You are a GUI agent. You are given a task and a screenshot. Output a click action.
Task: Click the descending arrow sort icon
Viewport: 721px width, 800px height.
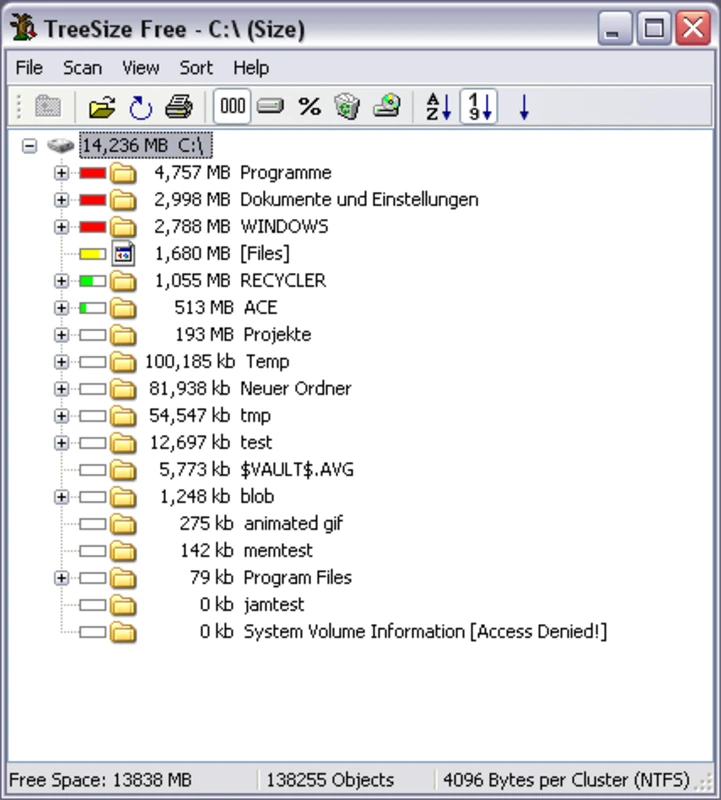pyautogui.click(x=524, y=107)
